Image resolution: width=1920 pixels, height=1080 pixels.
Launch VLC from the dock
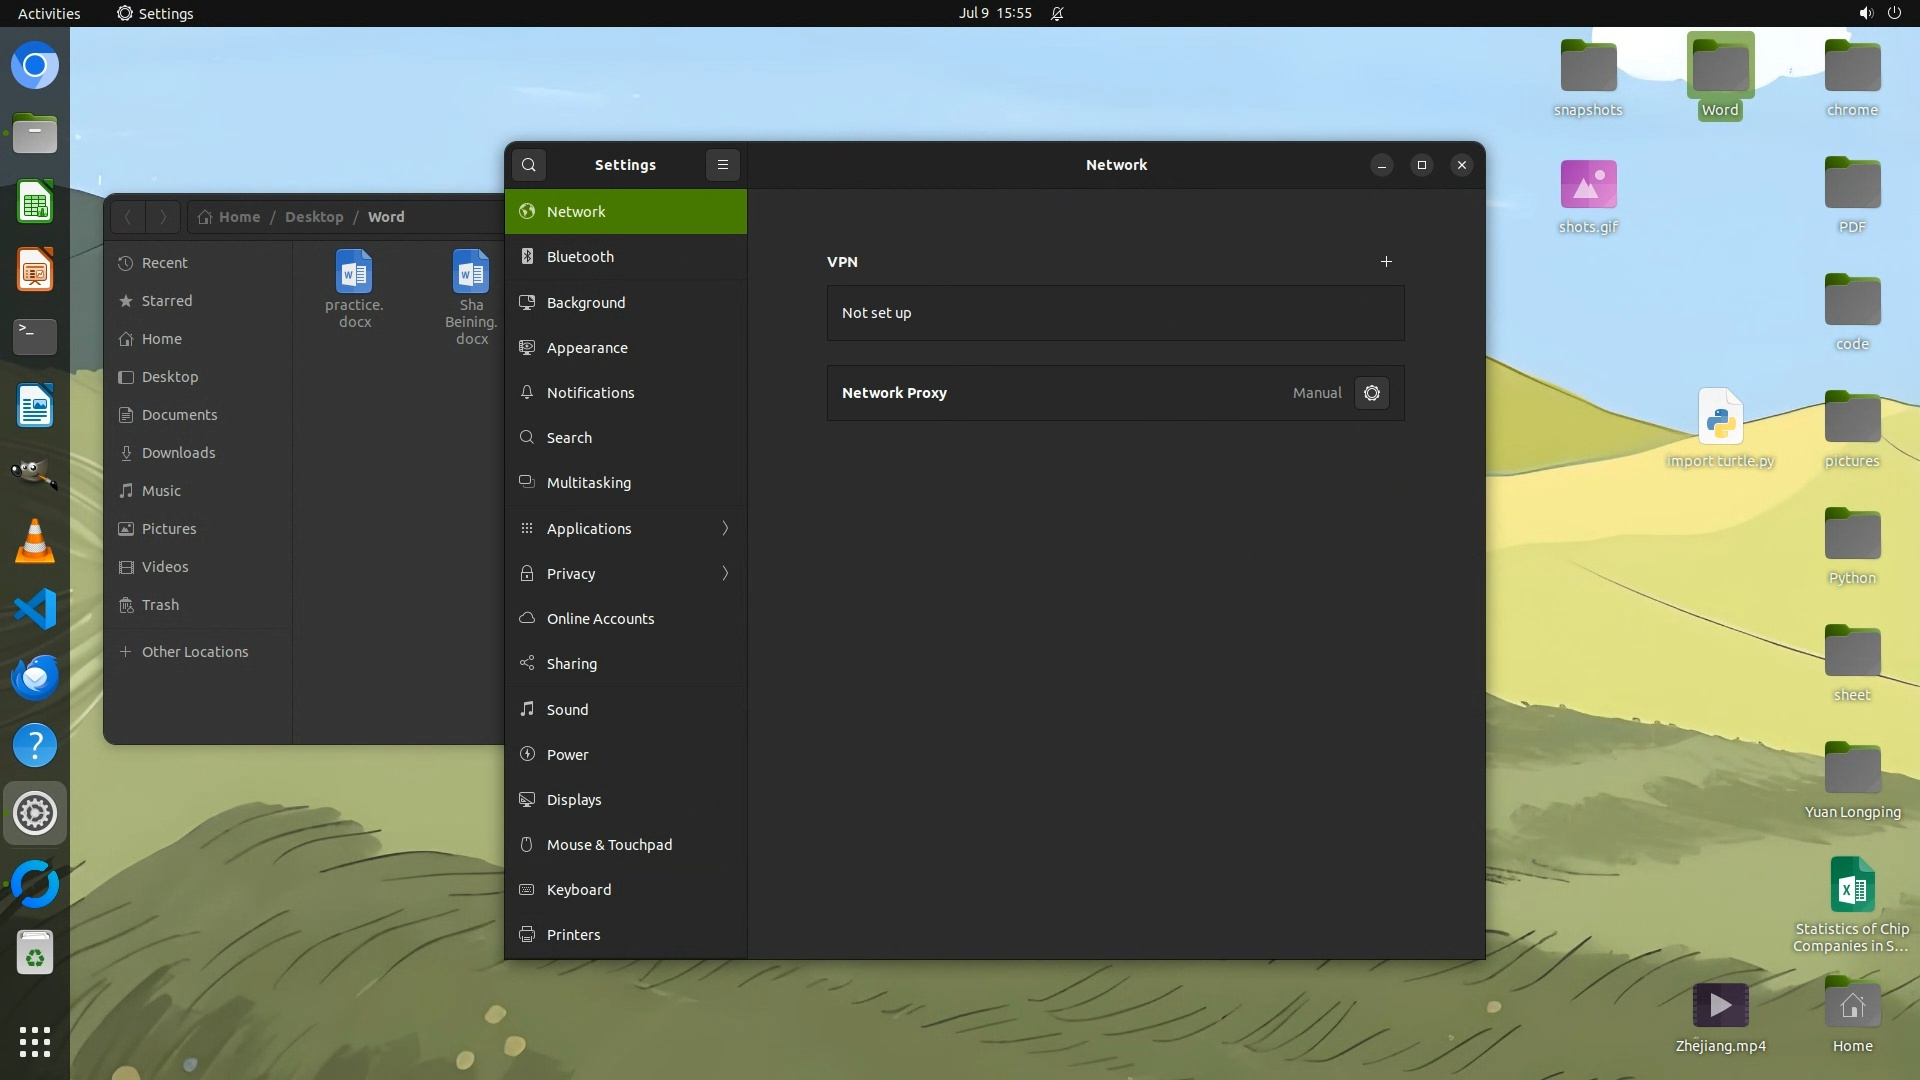coord(35,542)
